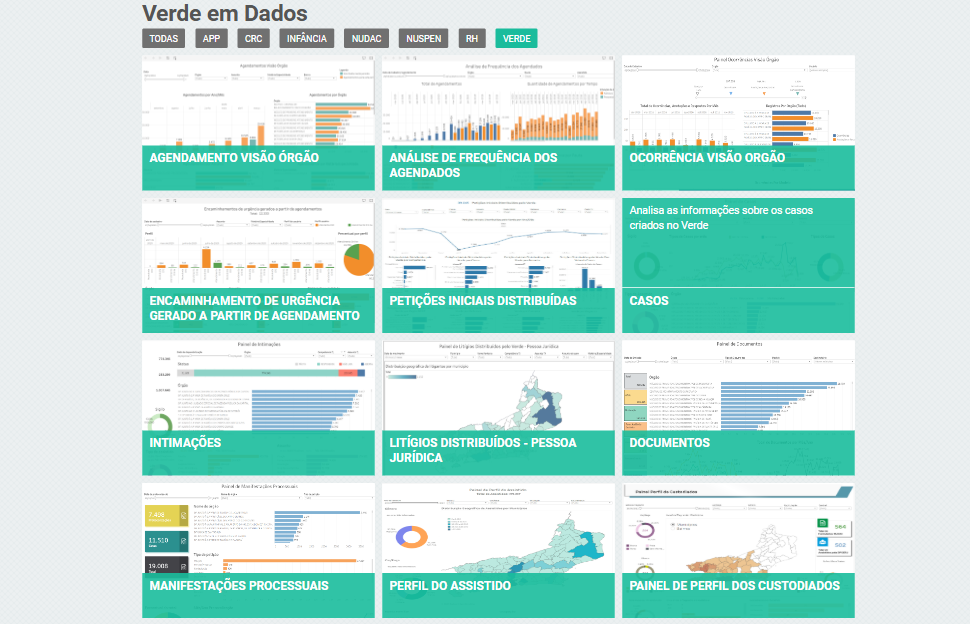970x624 pixels.
Task: Select the TODAS filter tab
Action: pos(164,39)
